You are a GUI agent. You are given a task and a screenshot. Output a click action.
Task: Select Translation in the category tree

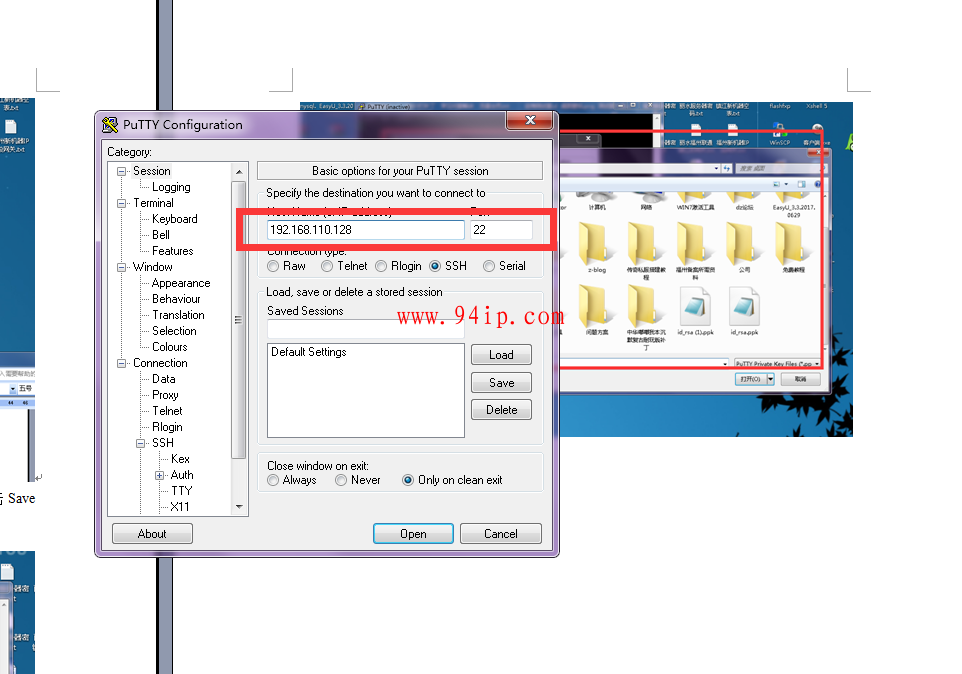(179, 315)
